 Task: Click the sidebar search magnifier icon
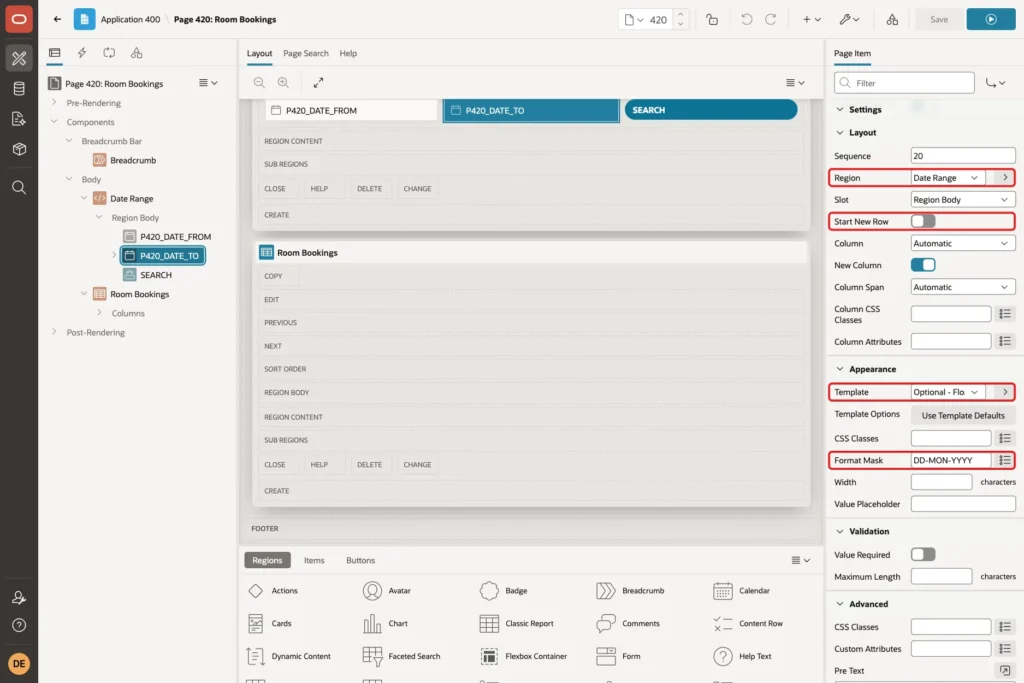click(x=19, y=187)
